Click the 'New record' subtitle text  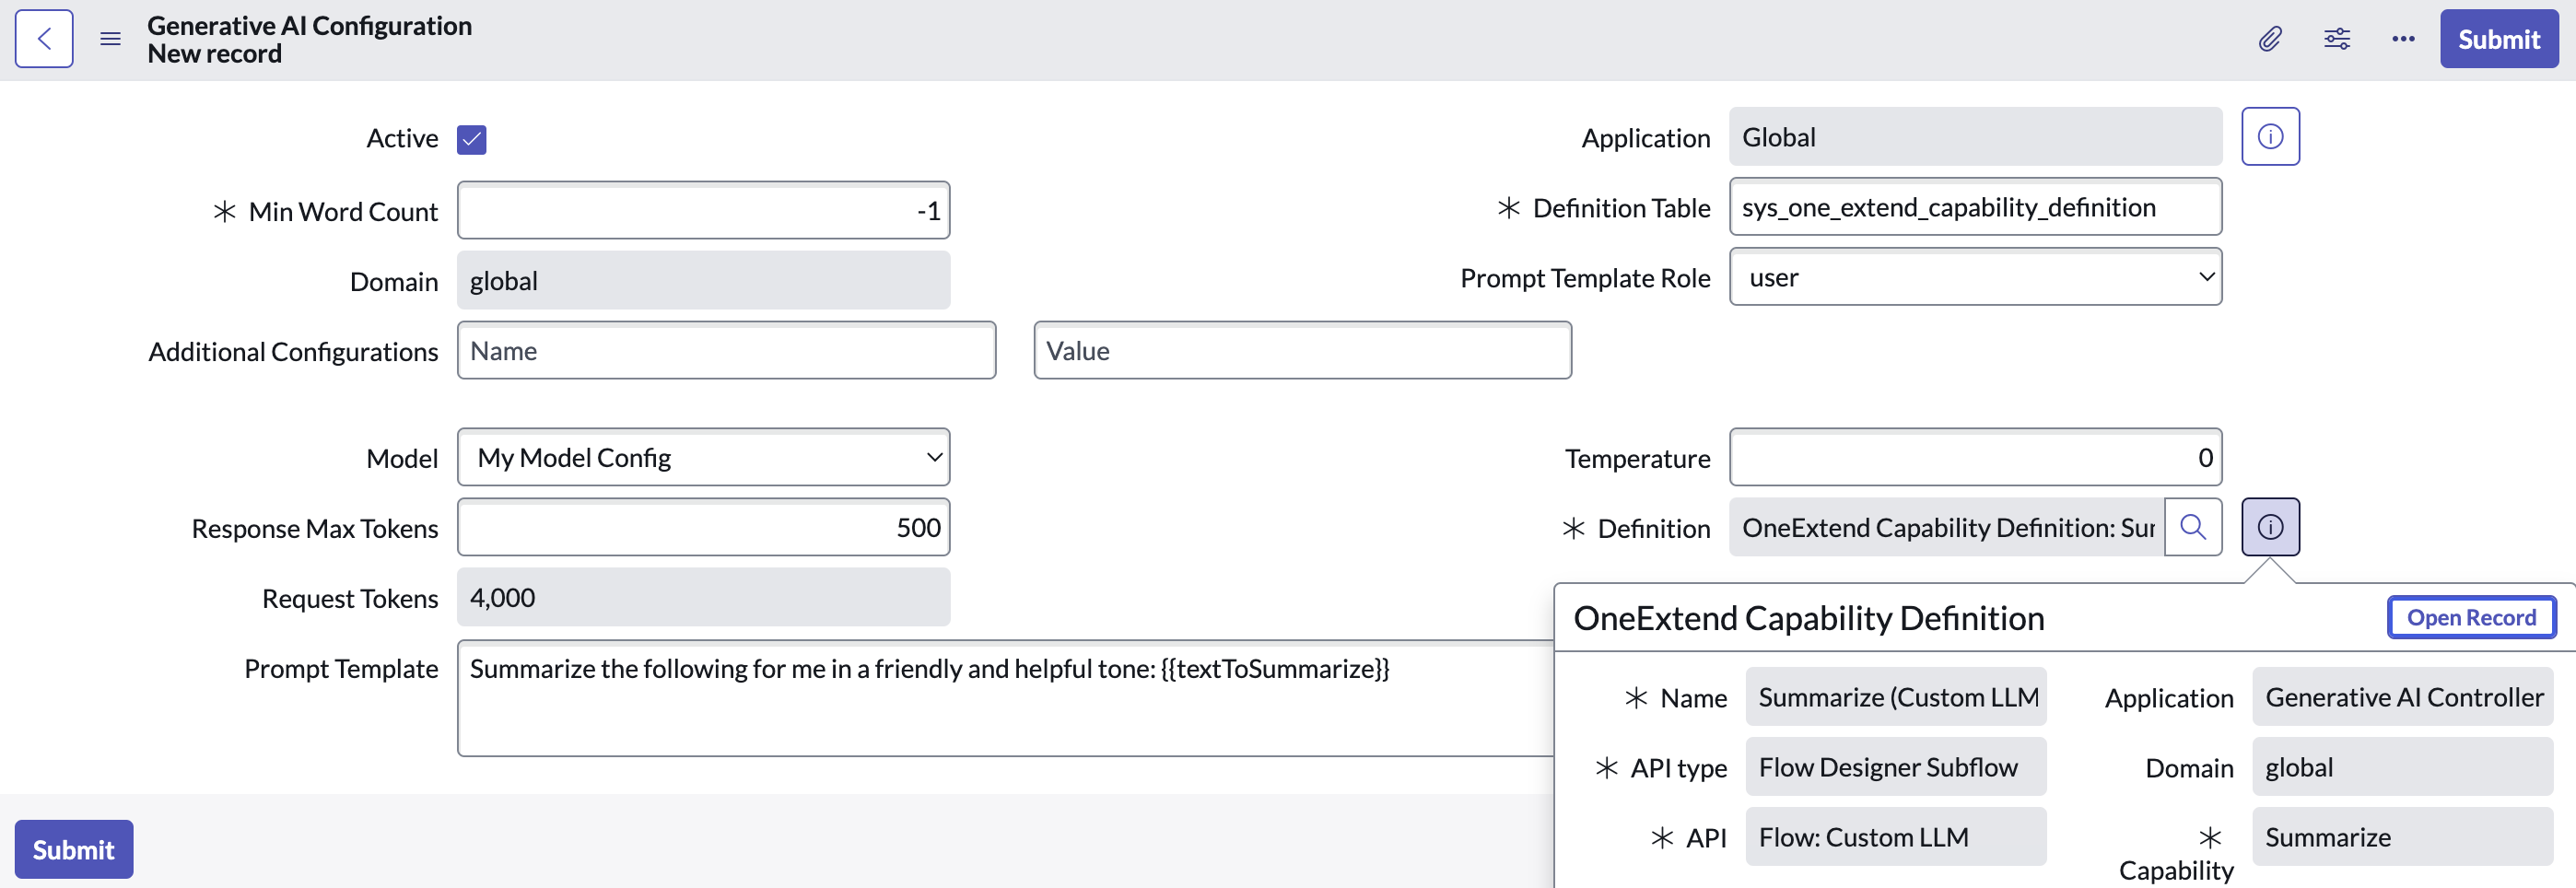pyautogui.click(x=214, y=53)
